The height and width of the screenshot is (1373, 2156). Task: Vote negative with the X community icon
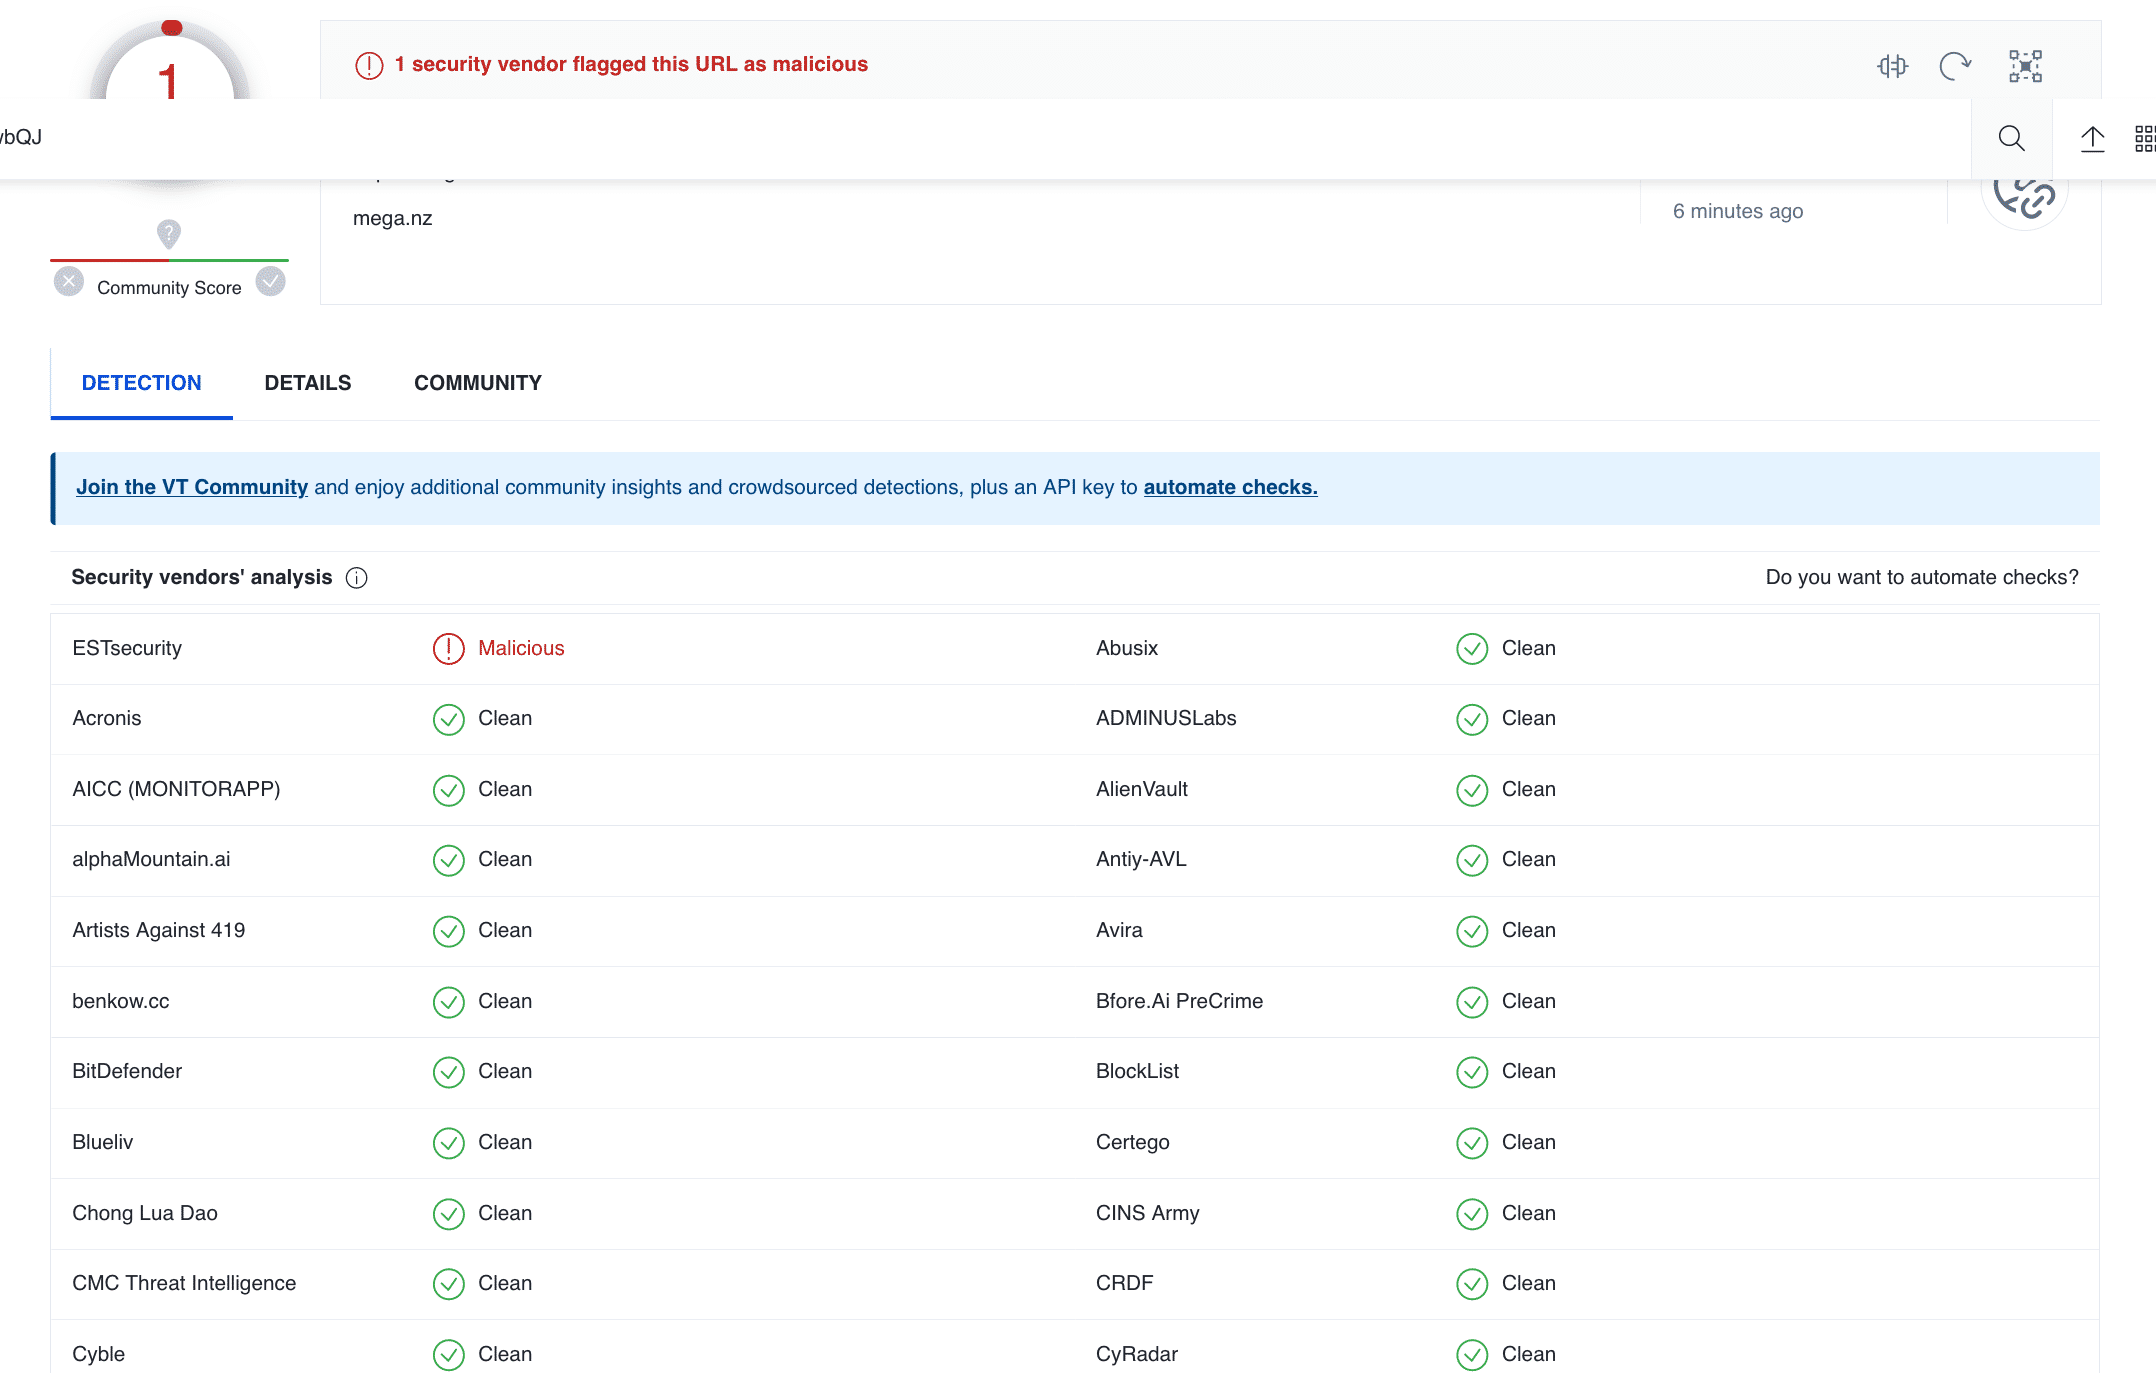click(69, 281)
